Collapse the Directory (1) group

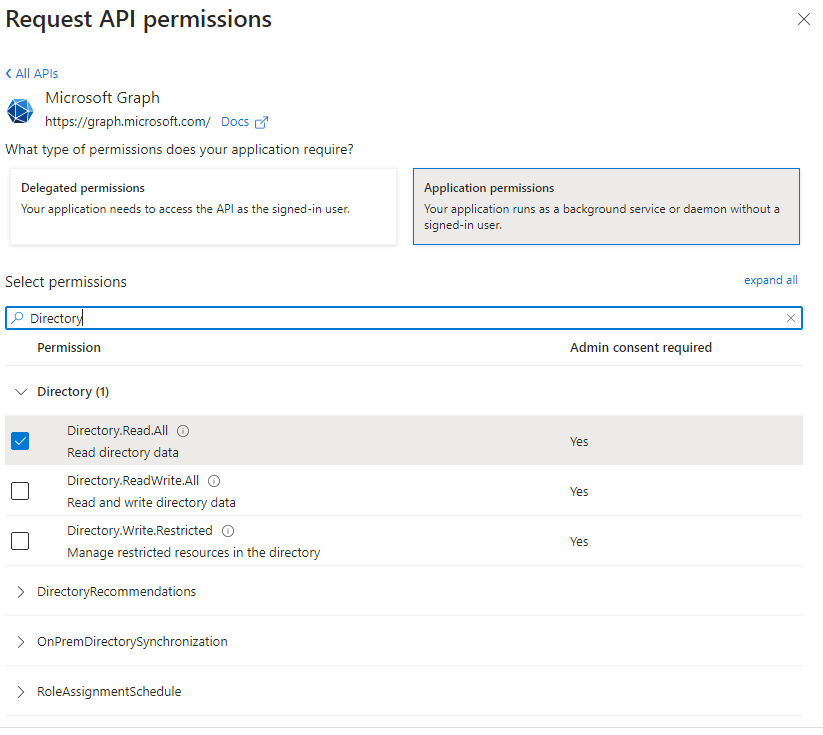[21, 392]
